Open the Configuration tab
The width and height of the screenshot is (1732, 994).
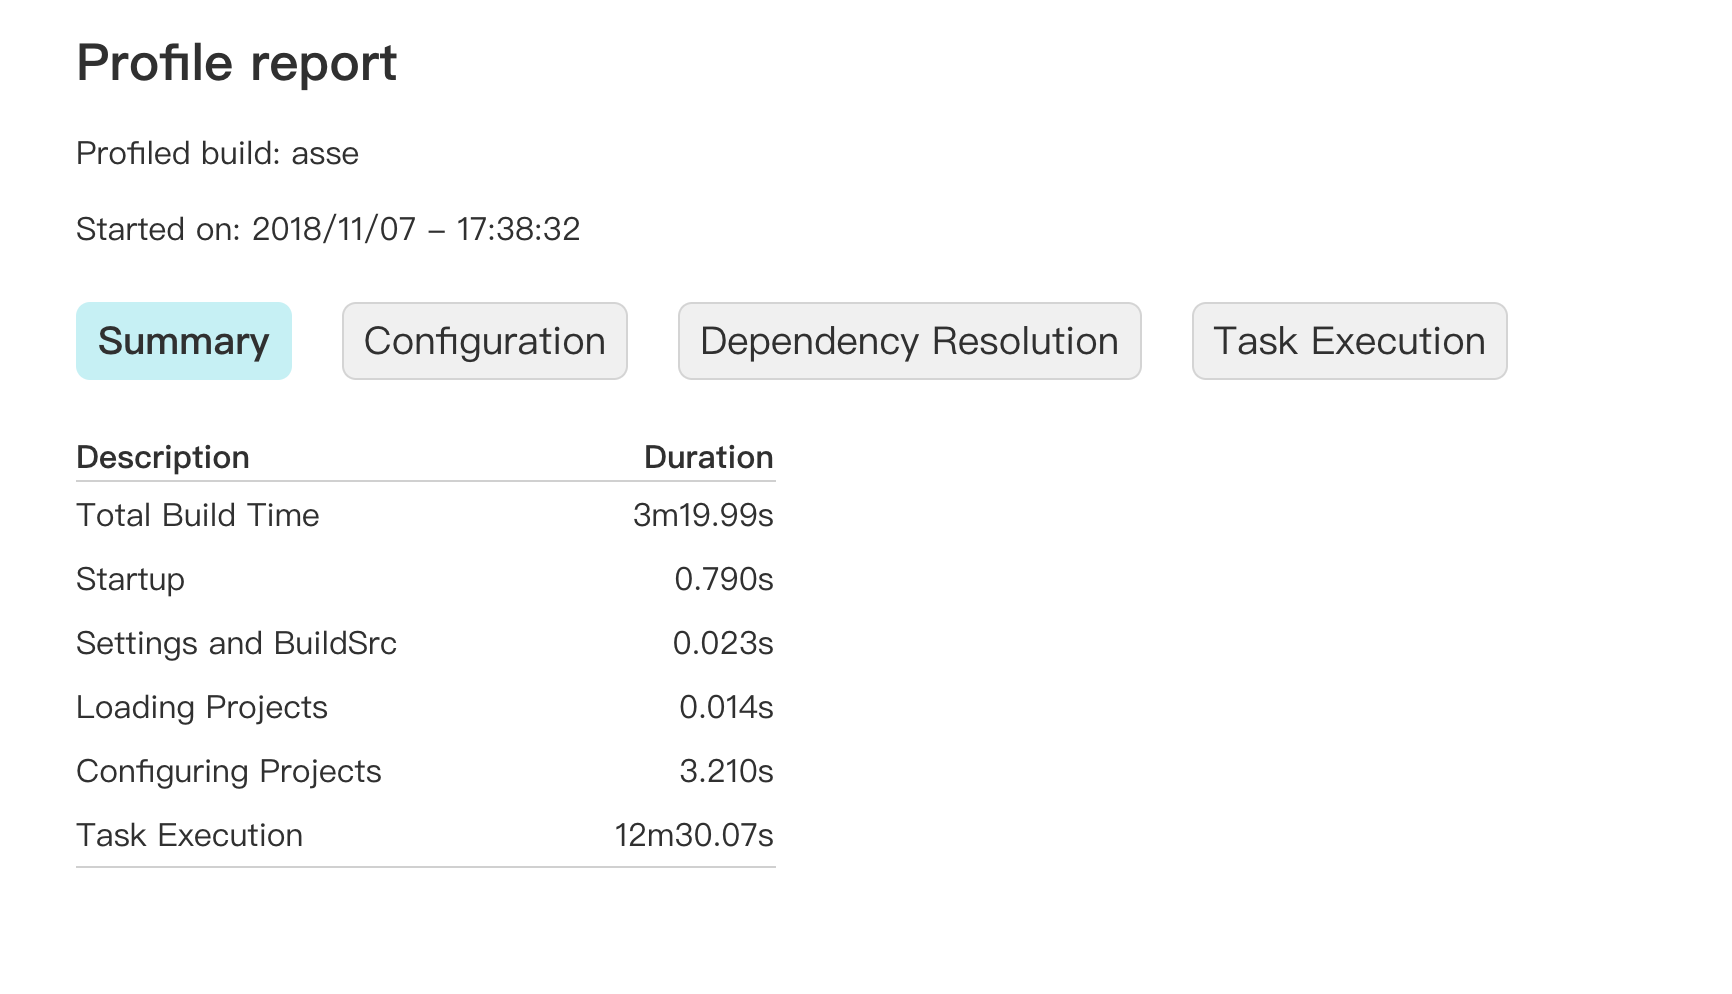(485, 341)
